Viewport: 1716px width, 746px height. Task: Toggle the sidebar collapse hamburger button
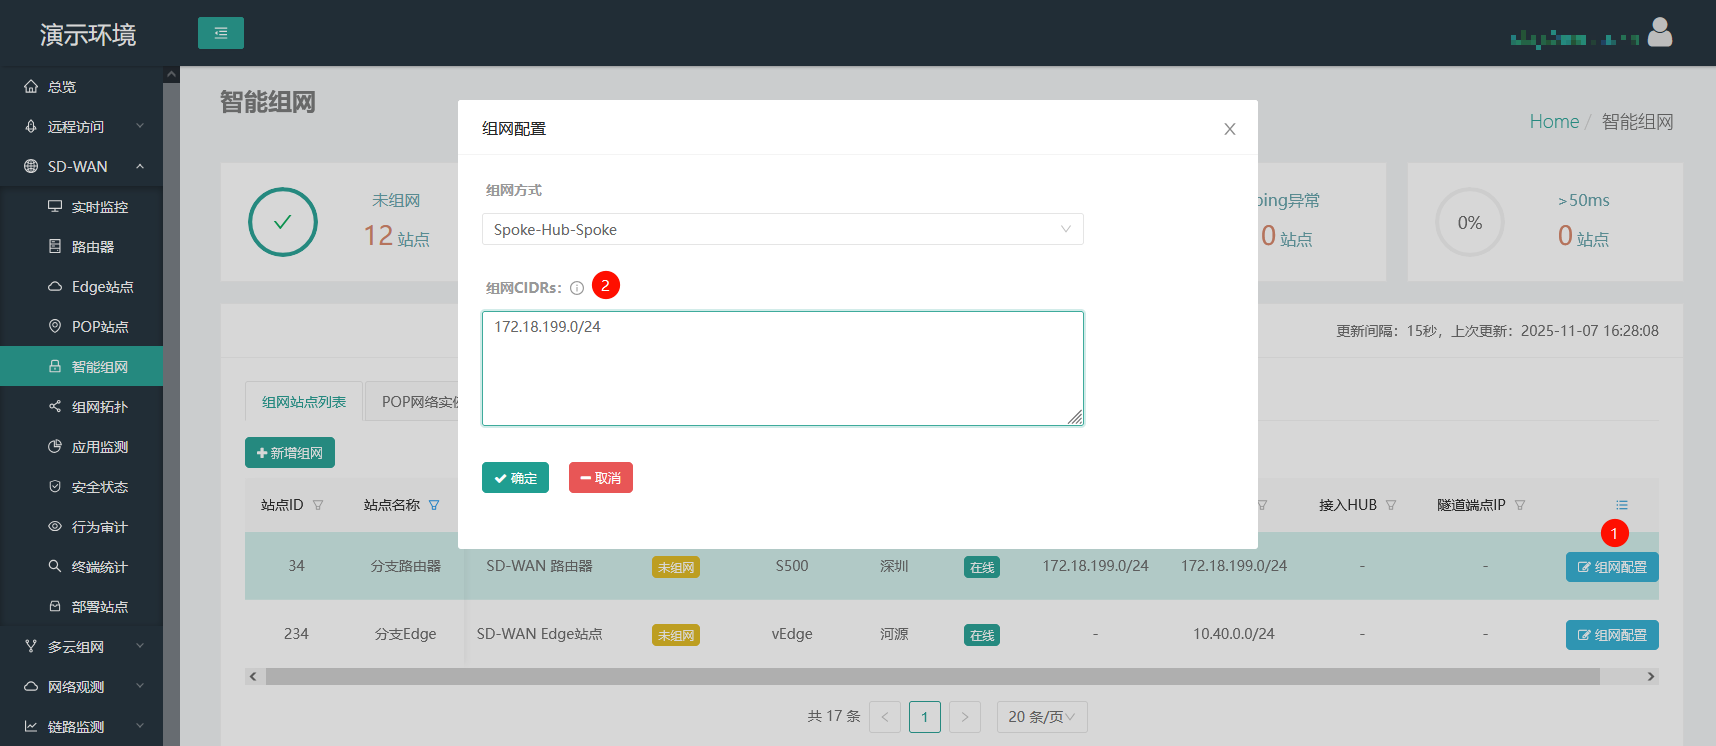coord(221,33)
